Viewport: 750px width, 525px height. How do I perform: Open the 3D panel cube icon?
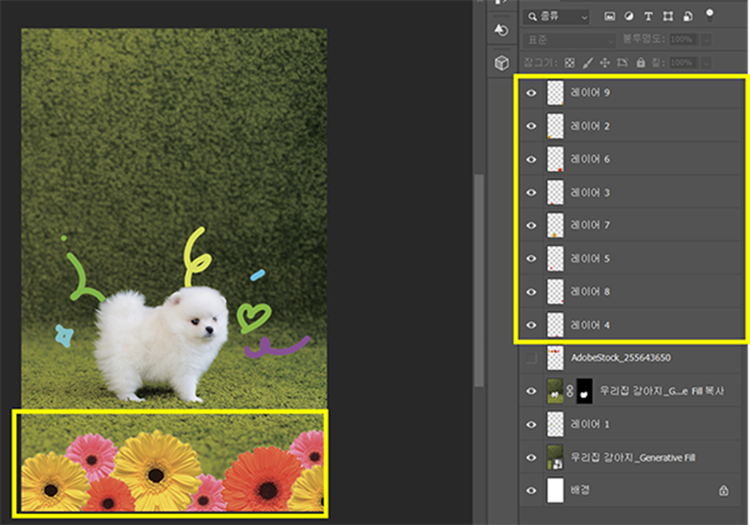(x=501, y=63)
